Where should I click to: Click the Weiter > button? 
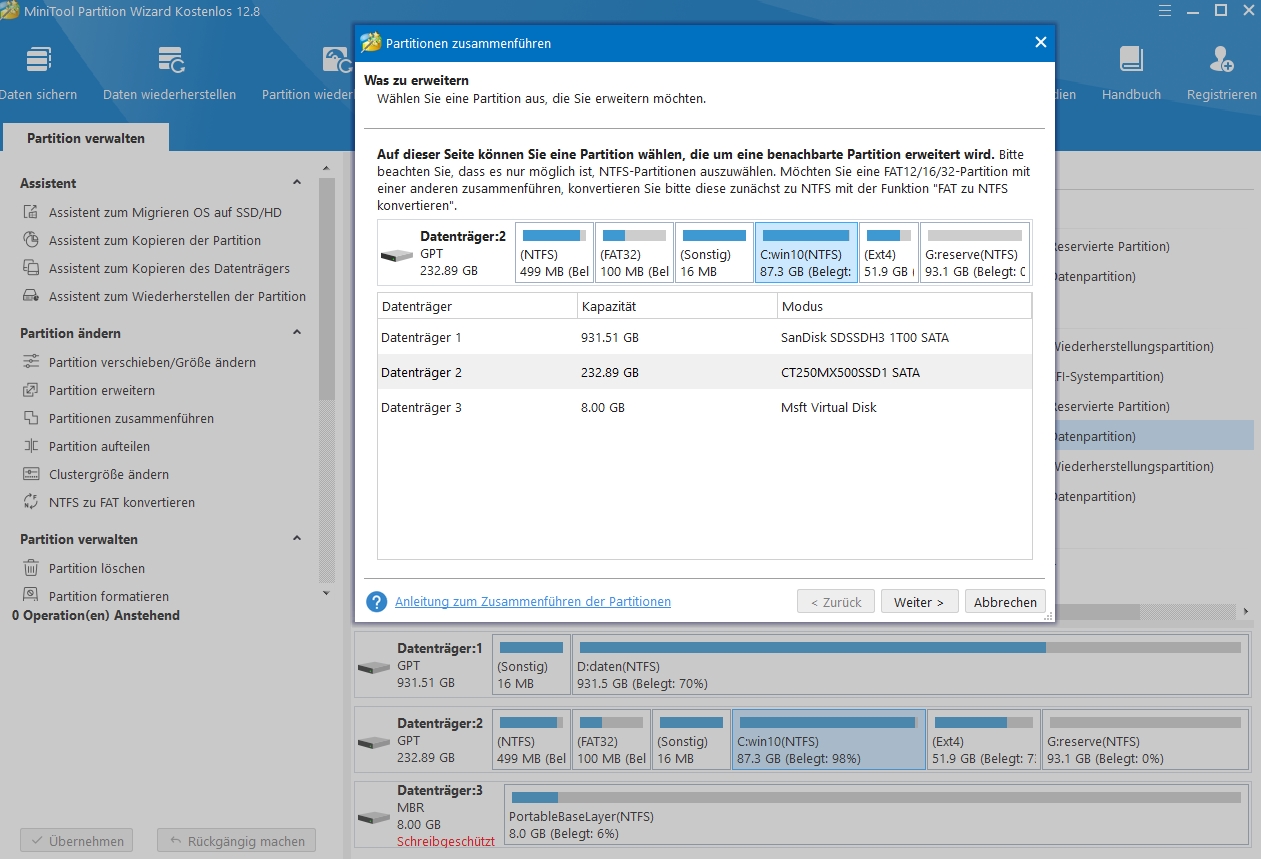[x=919, y=602]
